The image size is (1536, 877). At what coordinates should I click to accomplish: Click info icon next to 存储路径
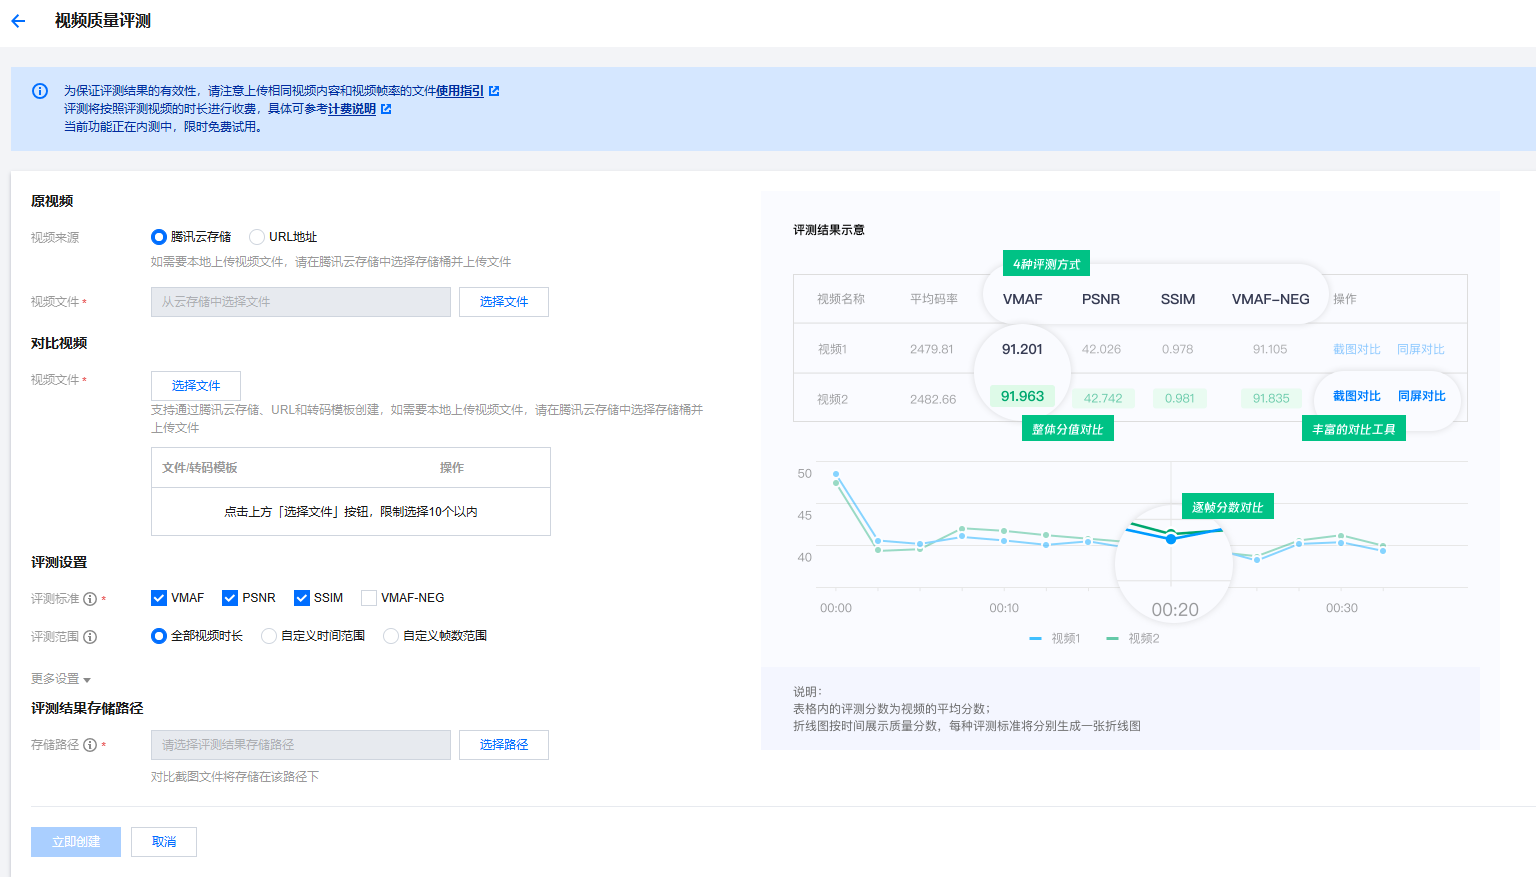(x=90, y=745)
